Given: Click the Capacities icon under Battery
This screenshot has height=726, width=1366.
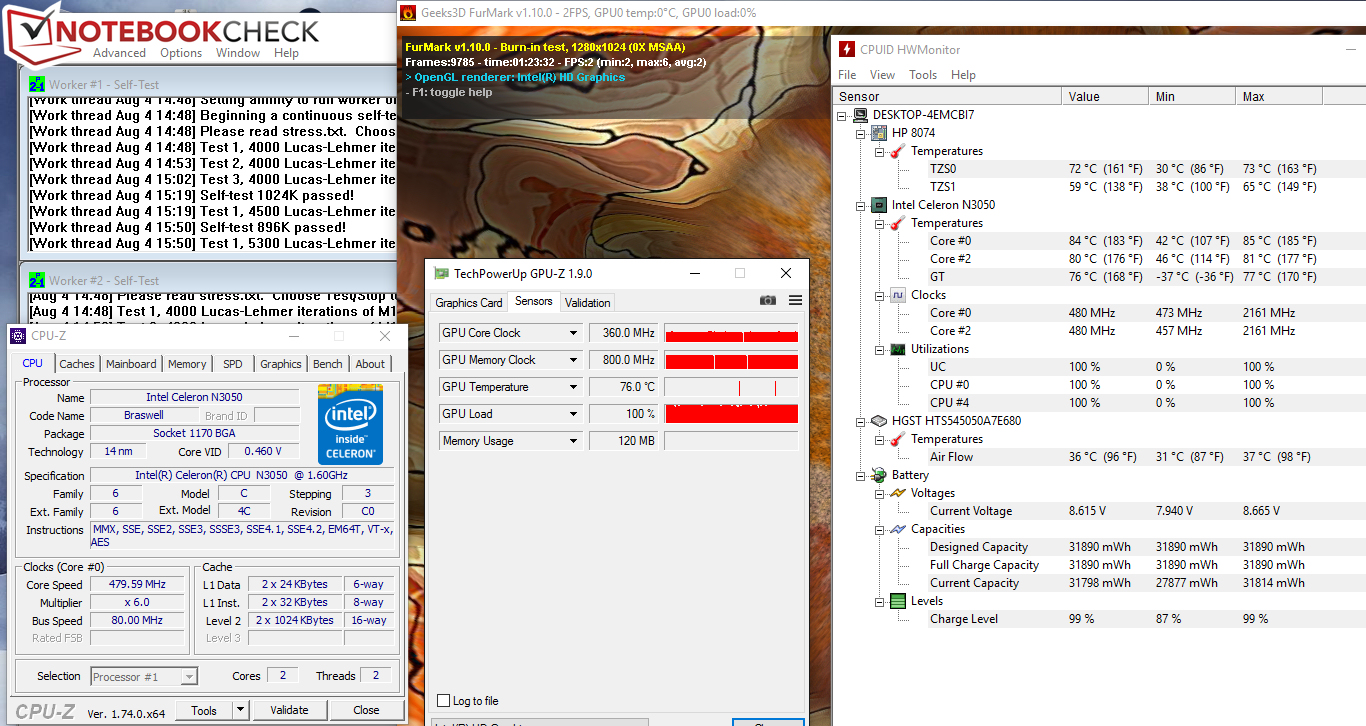Looking at the screenshot, I should pos(898,529).
